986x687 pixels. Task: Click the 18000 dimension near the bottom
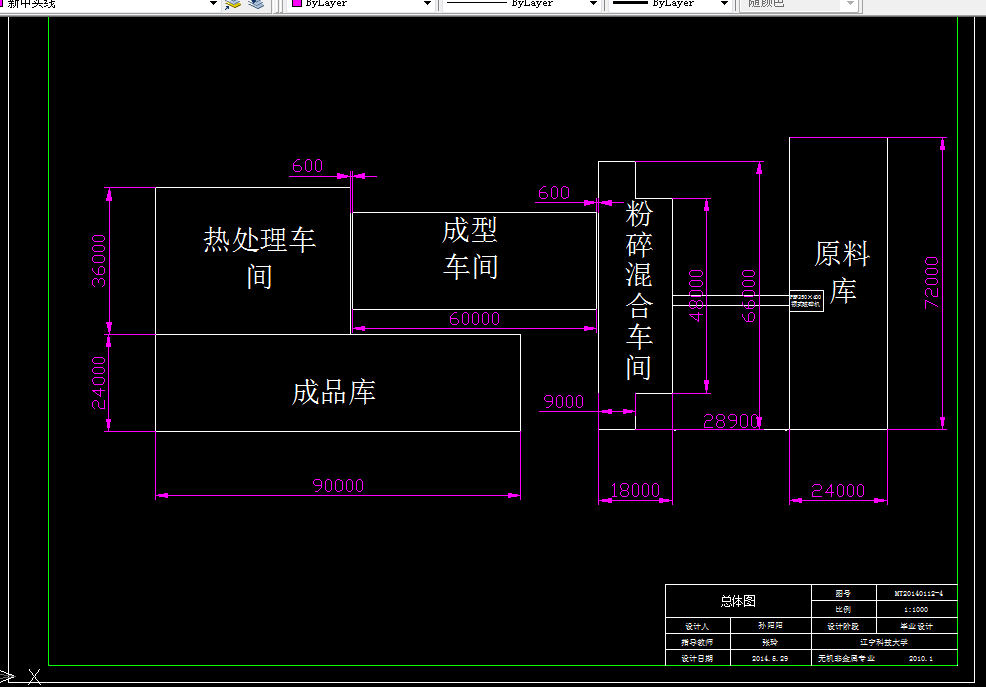(x=634, y=490)
